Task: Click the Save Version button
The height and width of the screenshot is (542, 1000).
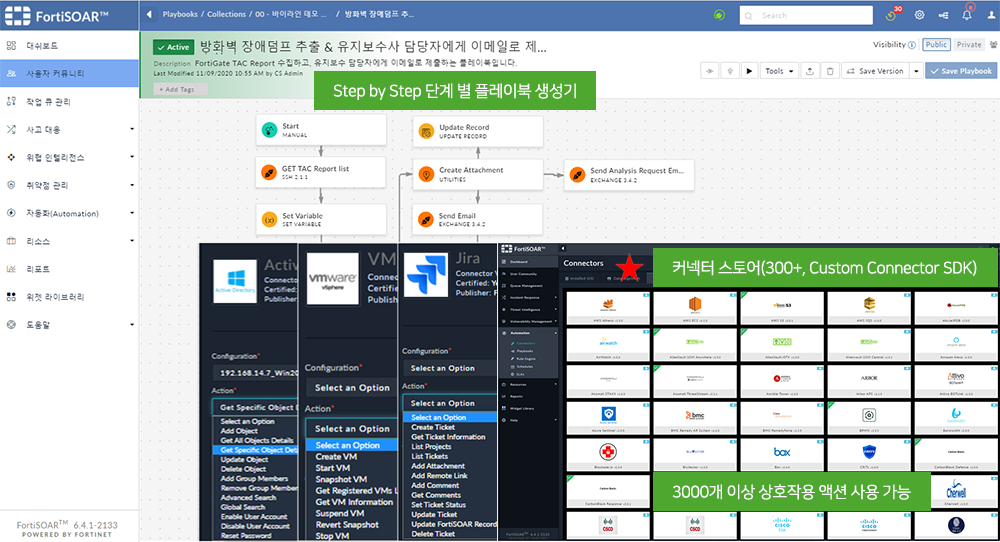Action: pos(875,71)
